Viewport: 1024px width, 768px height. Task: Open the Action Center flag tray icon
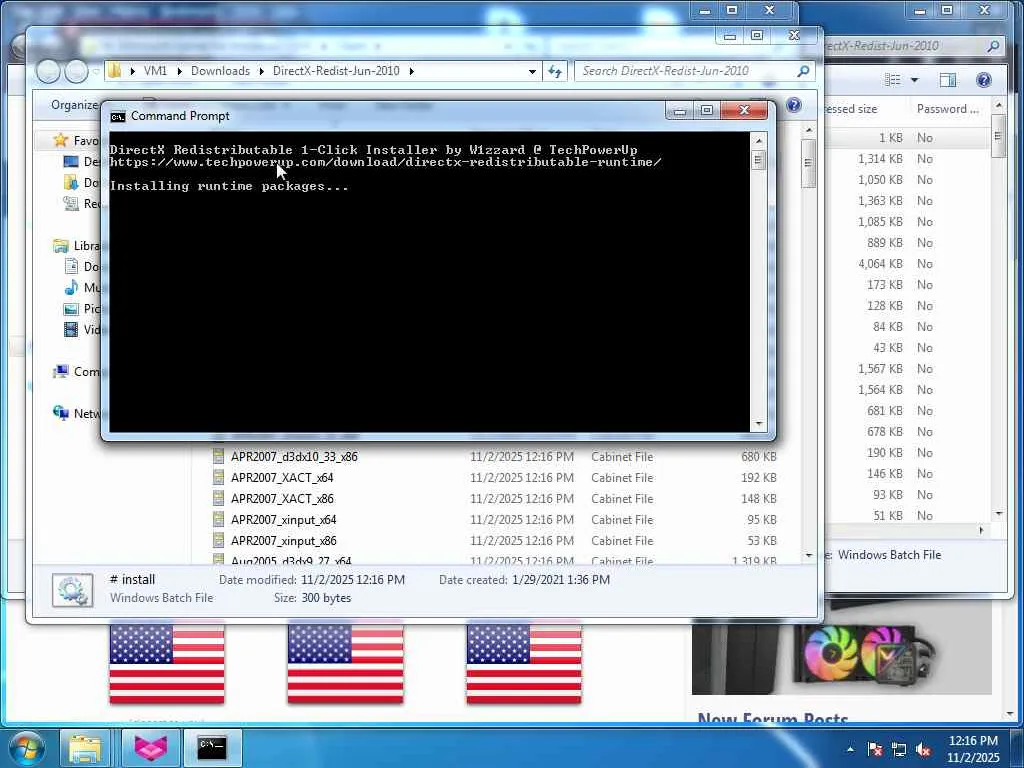coord(874,749)
